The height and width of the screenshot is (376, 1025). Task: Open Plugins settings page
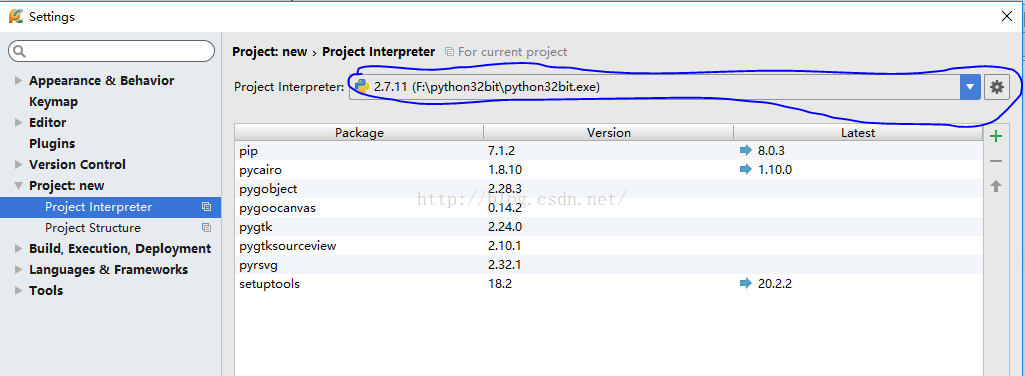click(x=52, y=143)
